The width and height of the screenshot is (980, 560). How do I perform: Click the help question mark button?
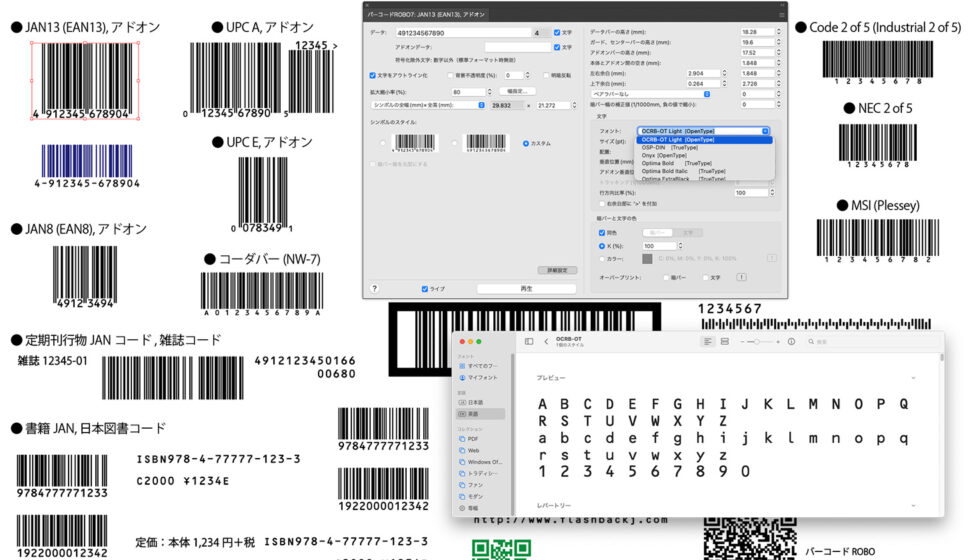click(x=374, y=288)
